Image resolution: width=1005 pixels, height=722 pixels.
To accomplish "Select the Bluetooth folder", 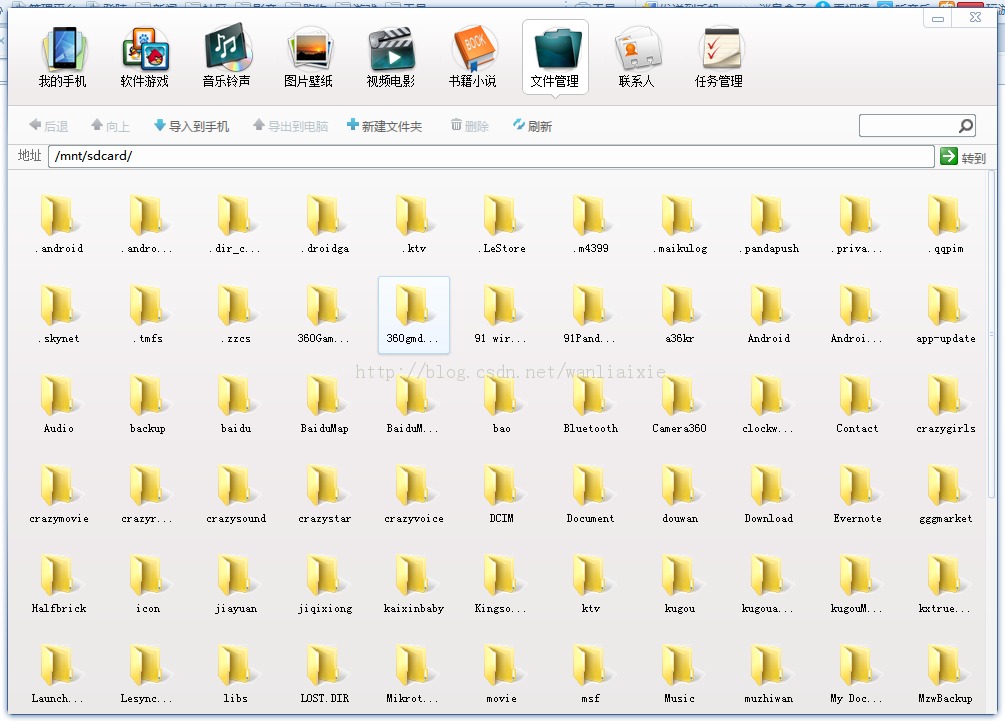I will click(x=590, y=404).
